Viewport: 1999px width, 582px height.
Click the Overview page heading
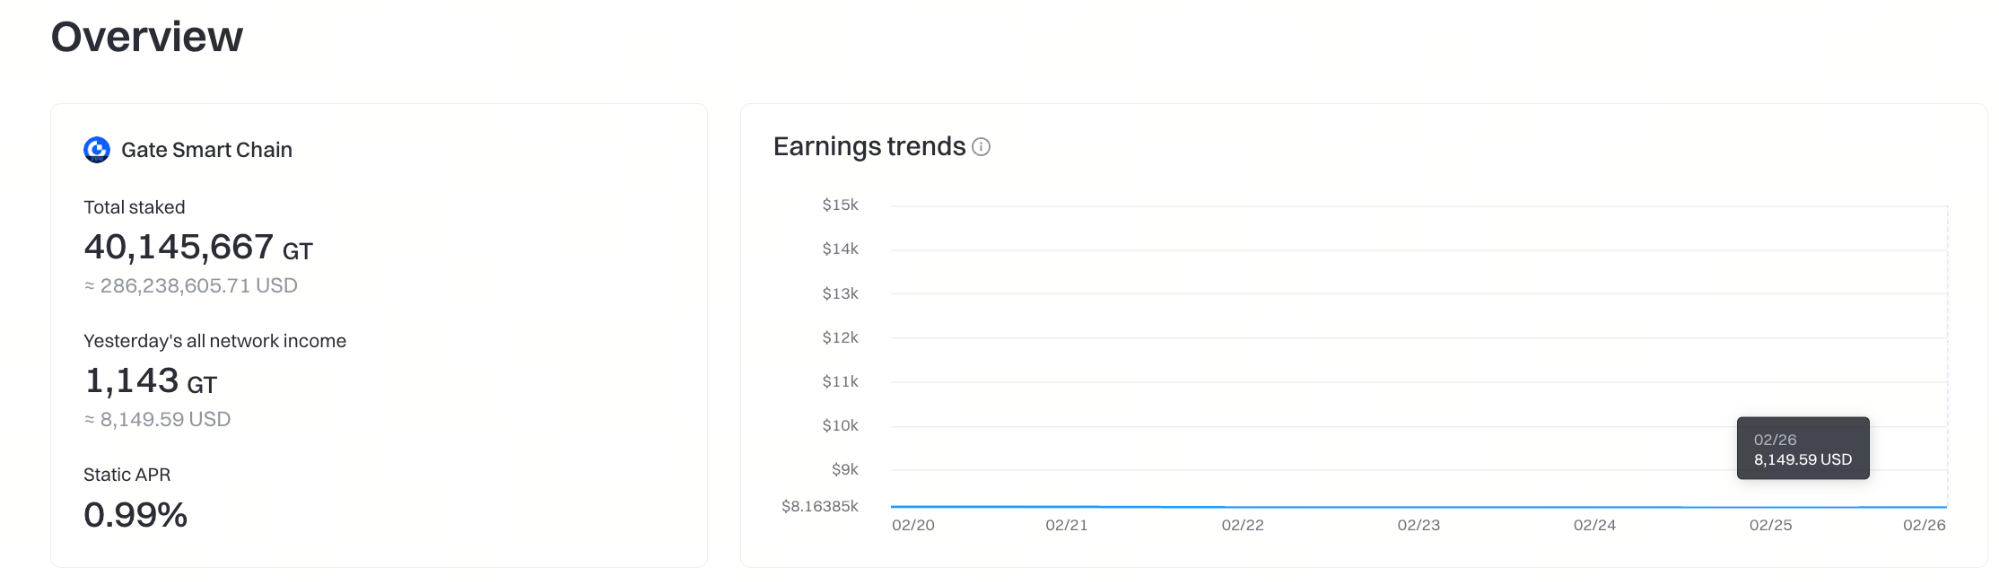pos(147,37)
